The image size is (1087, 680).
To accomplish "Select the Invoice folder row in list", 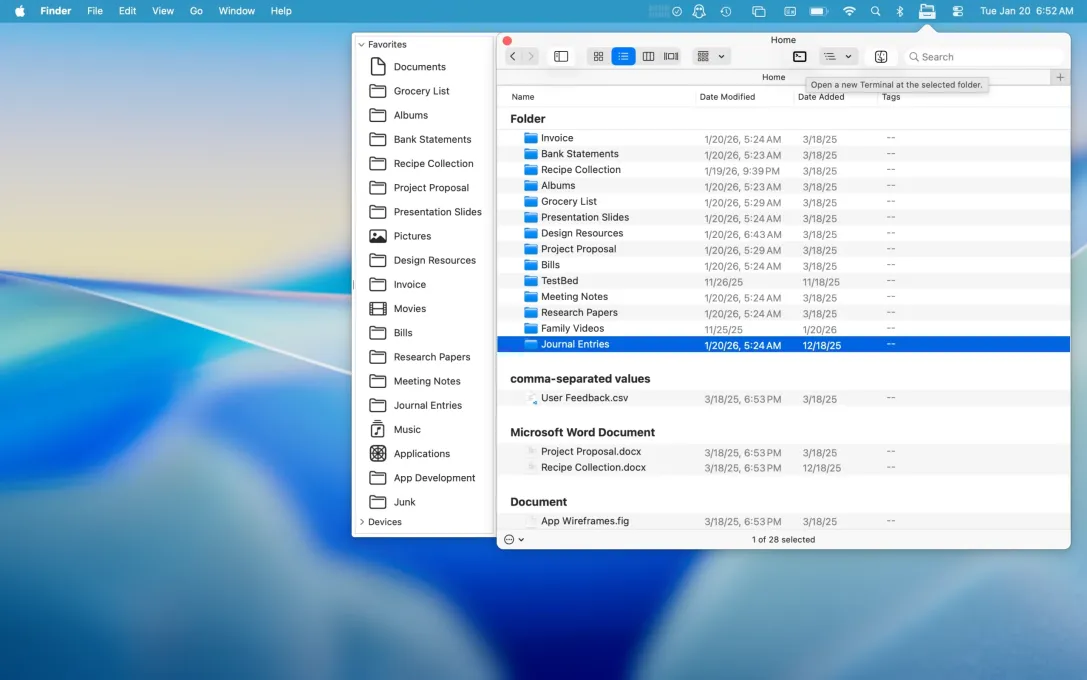I will pos(783,138).
